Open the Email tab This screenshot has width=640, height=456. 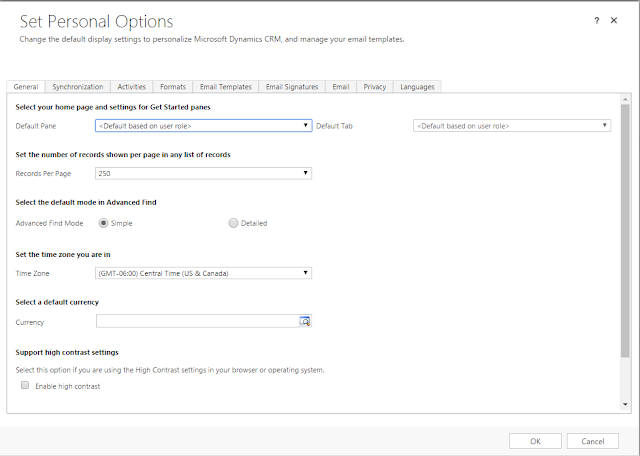[341, 87]
